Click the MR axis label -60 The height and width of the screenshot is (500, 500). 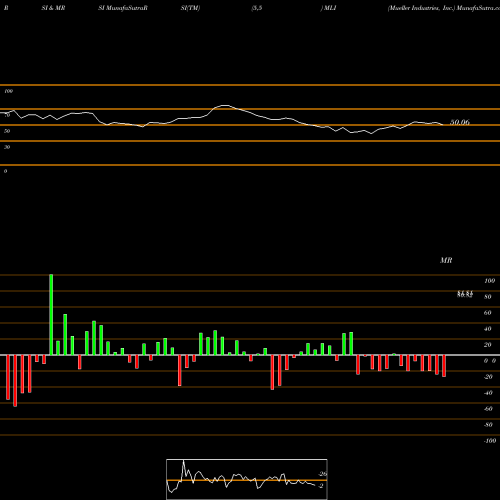488,409
